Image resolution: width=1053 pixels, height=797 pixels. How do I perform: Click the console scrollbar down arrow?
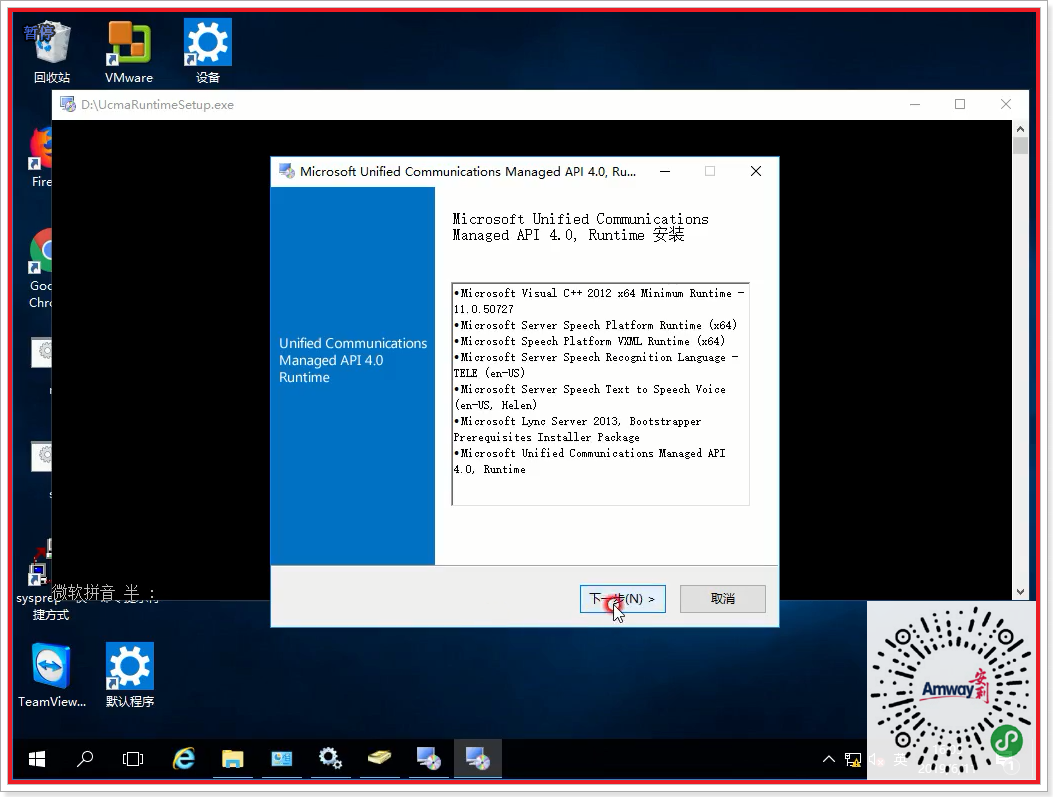[x=1020, y=592]
